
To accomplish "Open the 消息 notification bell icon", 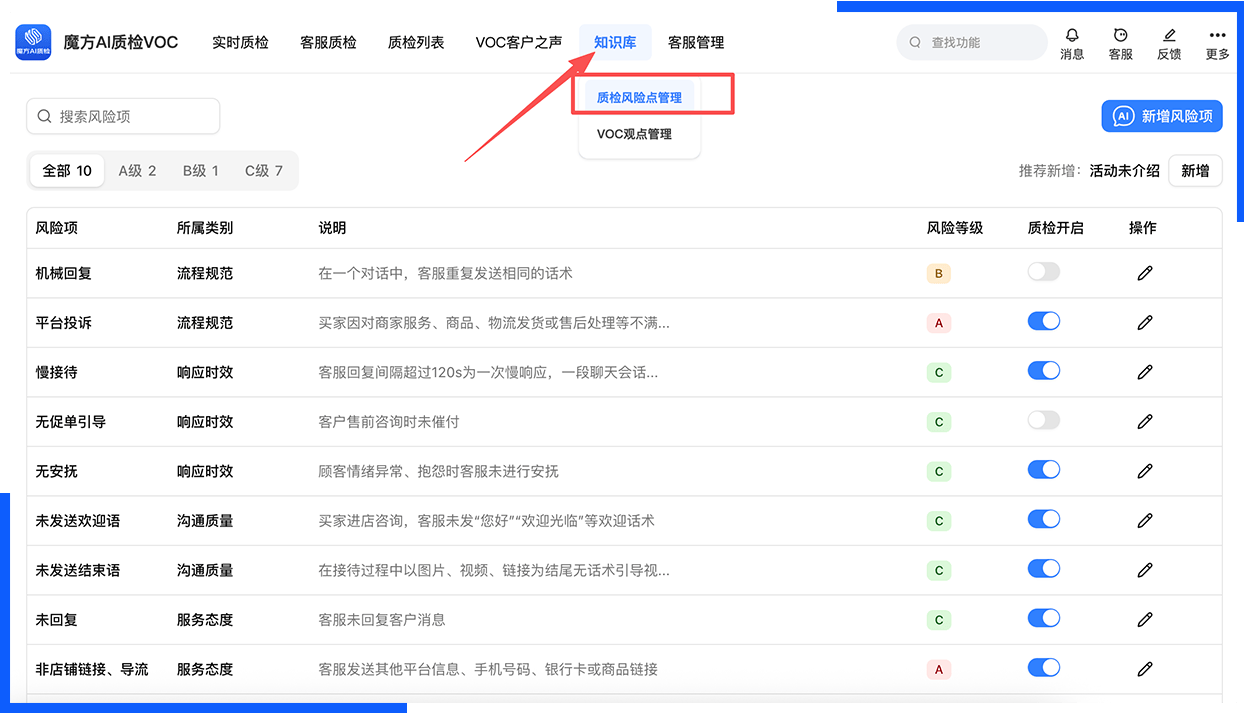I will click(1072, 36).
